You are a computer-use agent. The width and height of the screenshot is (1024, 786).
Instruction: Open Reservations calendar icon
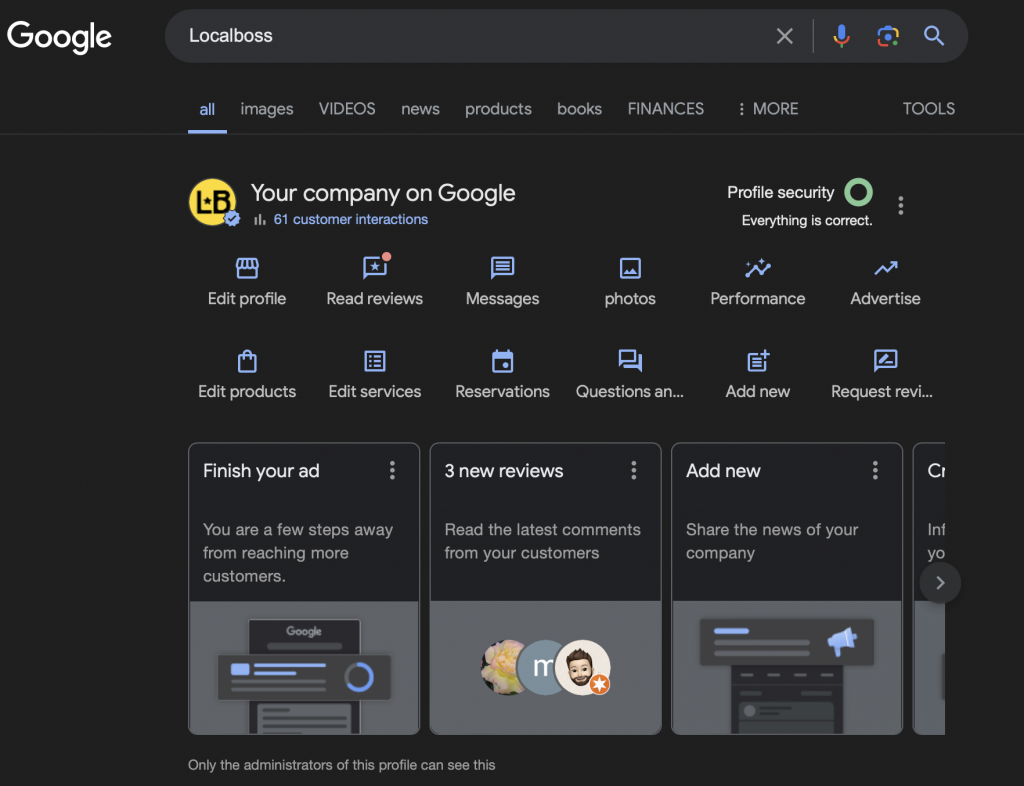pyautogui.click(x=502, y=361)
